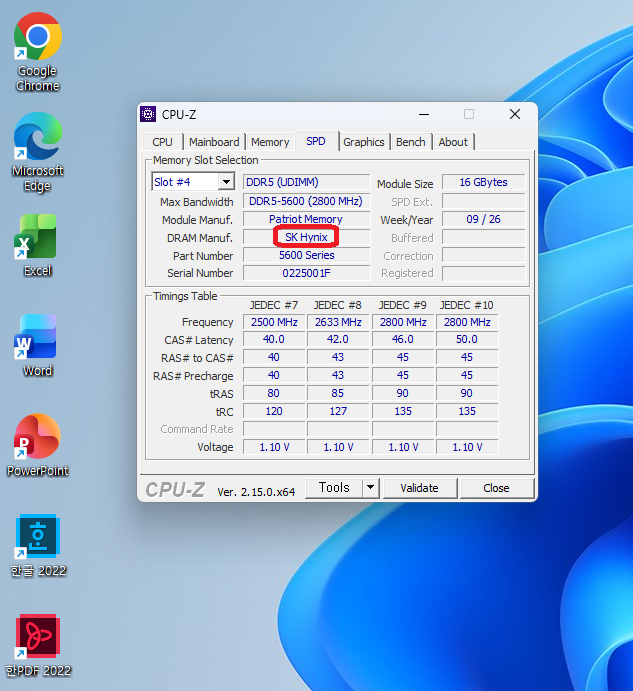Screen dimensions: 633x691
Task: Select the SPD tab
Action: click(316, 141)
